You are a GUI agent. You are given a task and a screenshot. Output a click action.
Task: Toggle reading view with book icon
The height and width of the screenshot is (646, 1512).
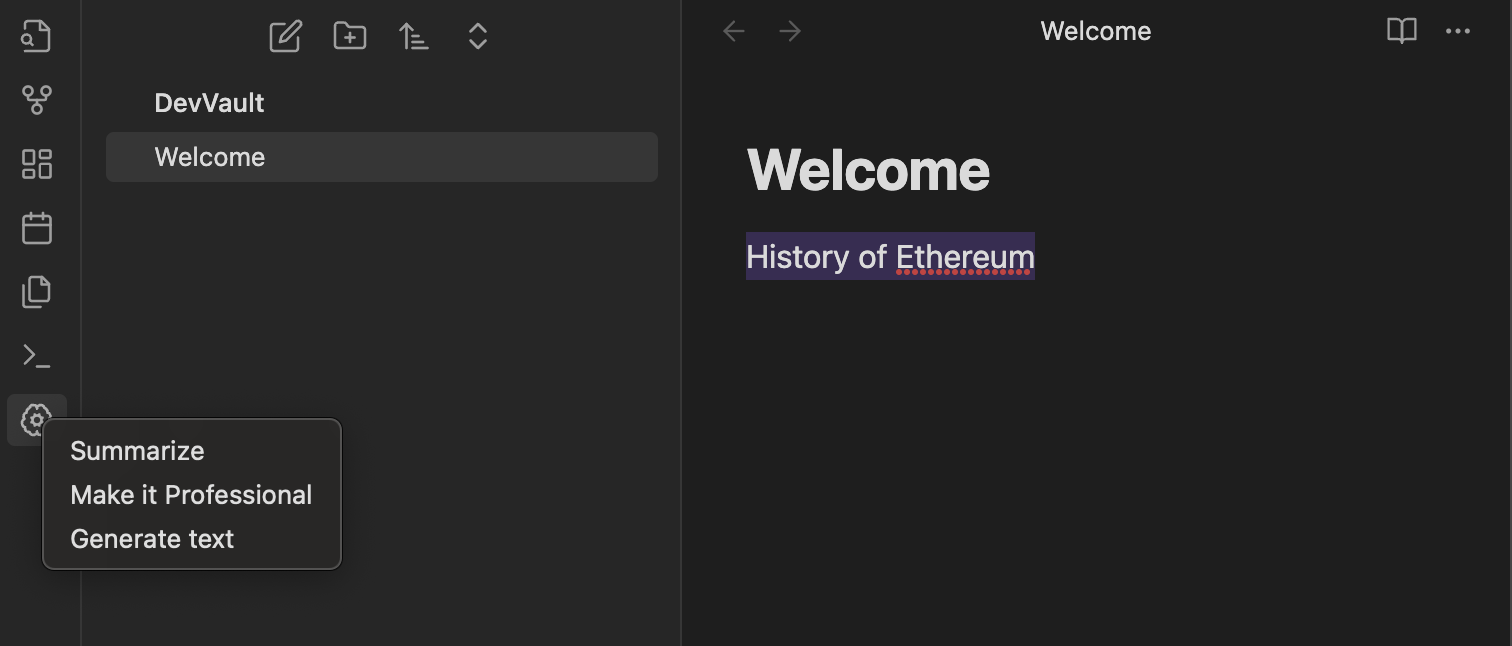[1402, 31]
